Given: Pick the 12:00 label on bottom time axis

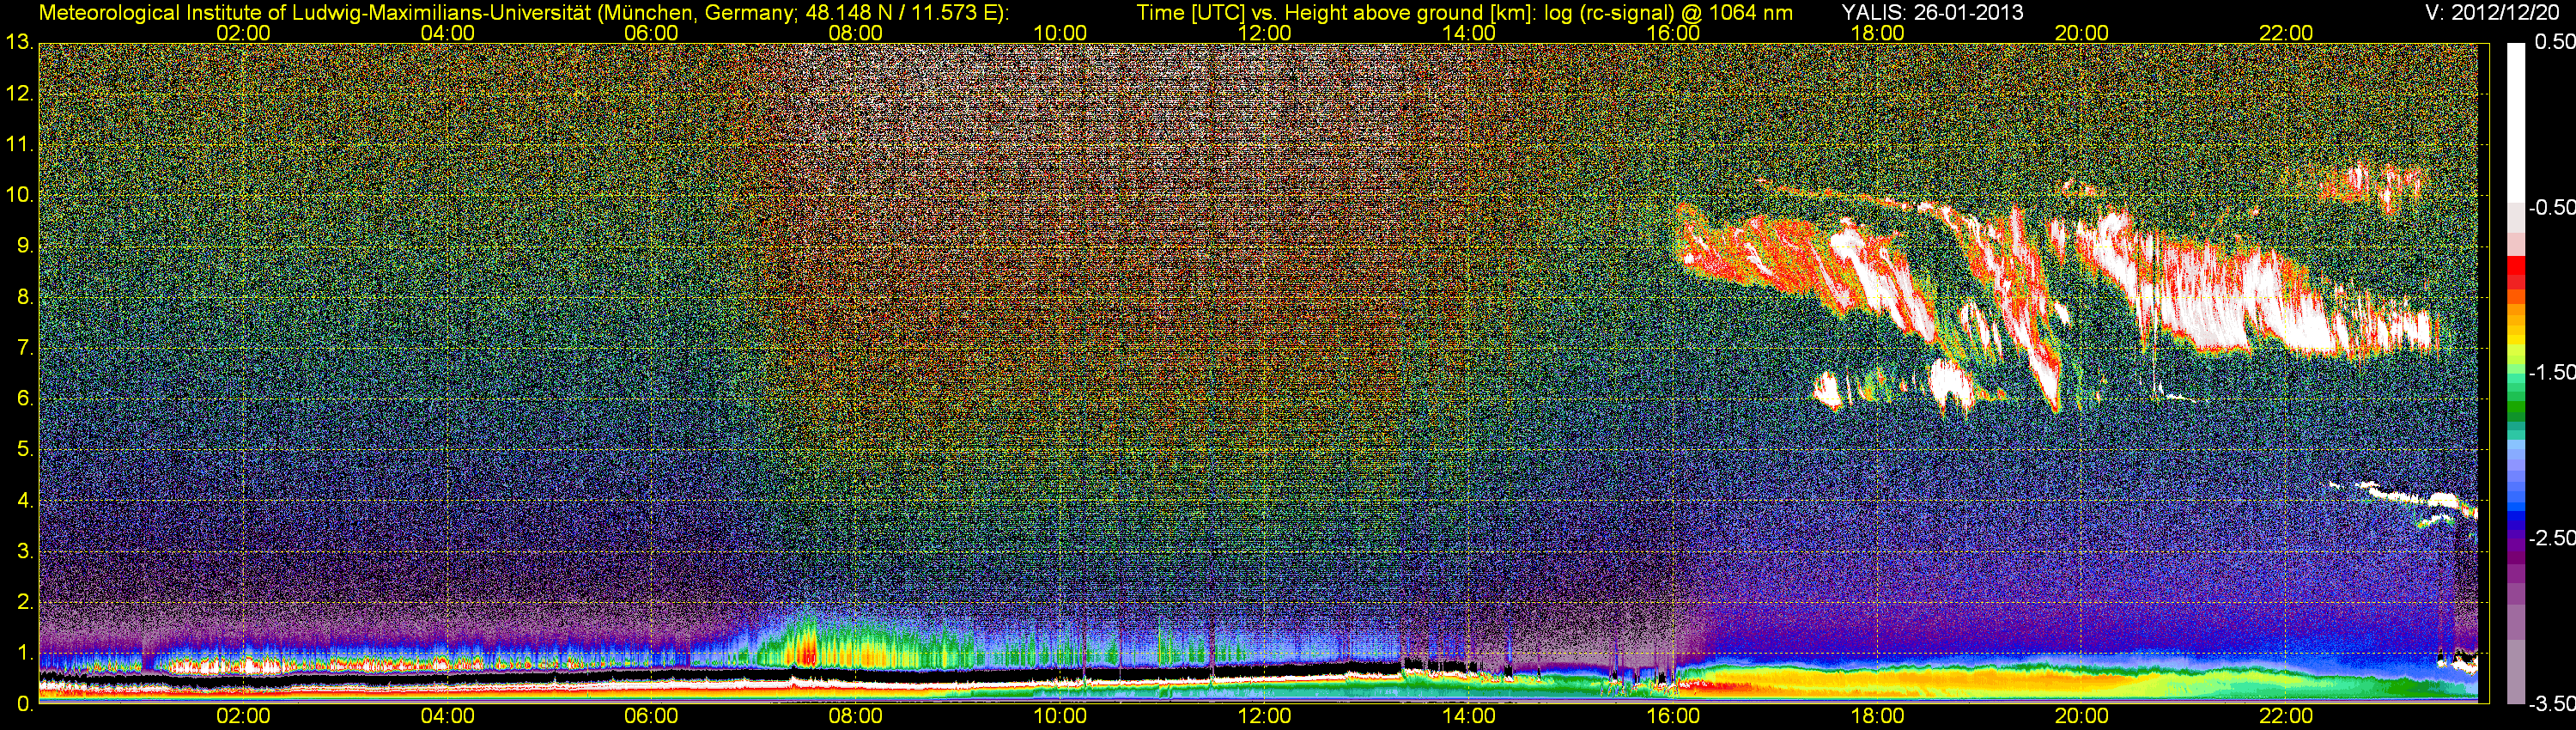Looking at the screenshot, I should pos(1264,716).
